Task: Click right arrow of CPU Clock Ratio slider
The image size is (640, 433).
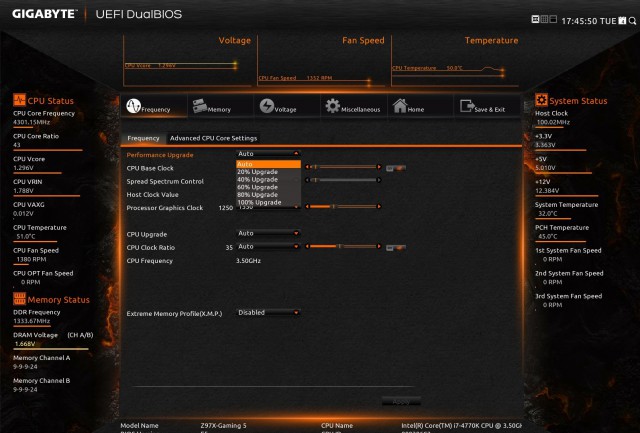Action: [x=380, y=246]
